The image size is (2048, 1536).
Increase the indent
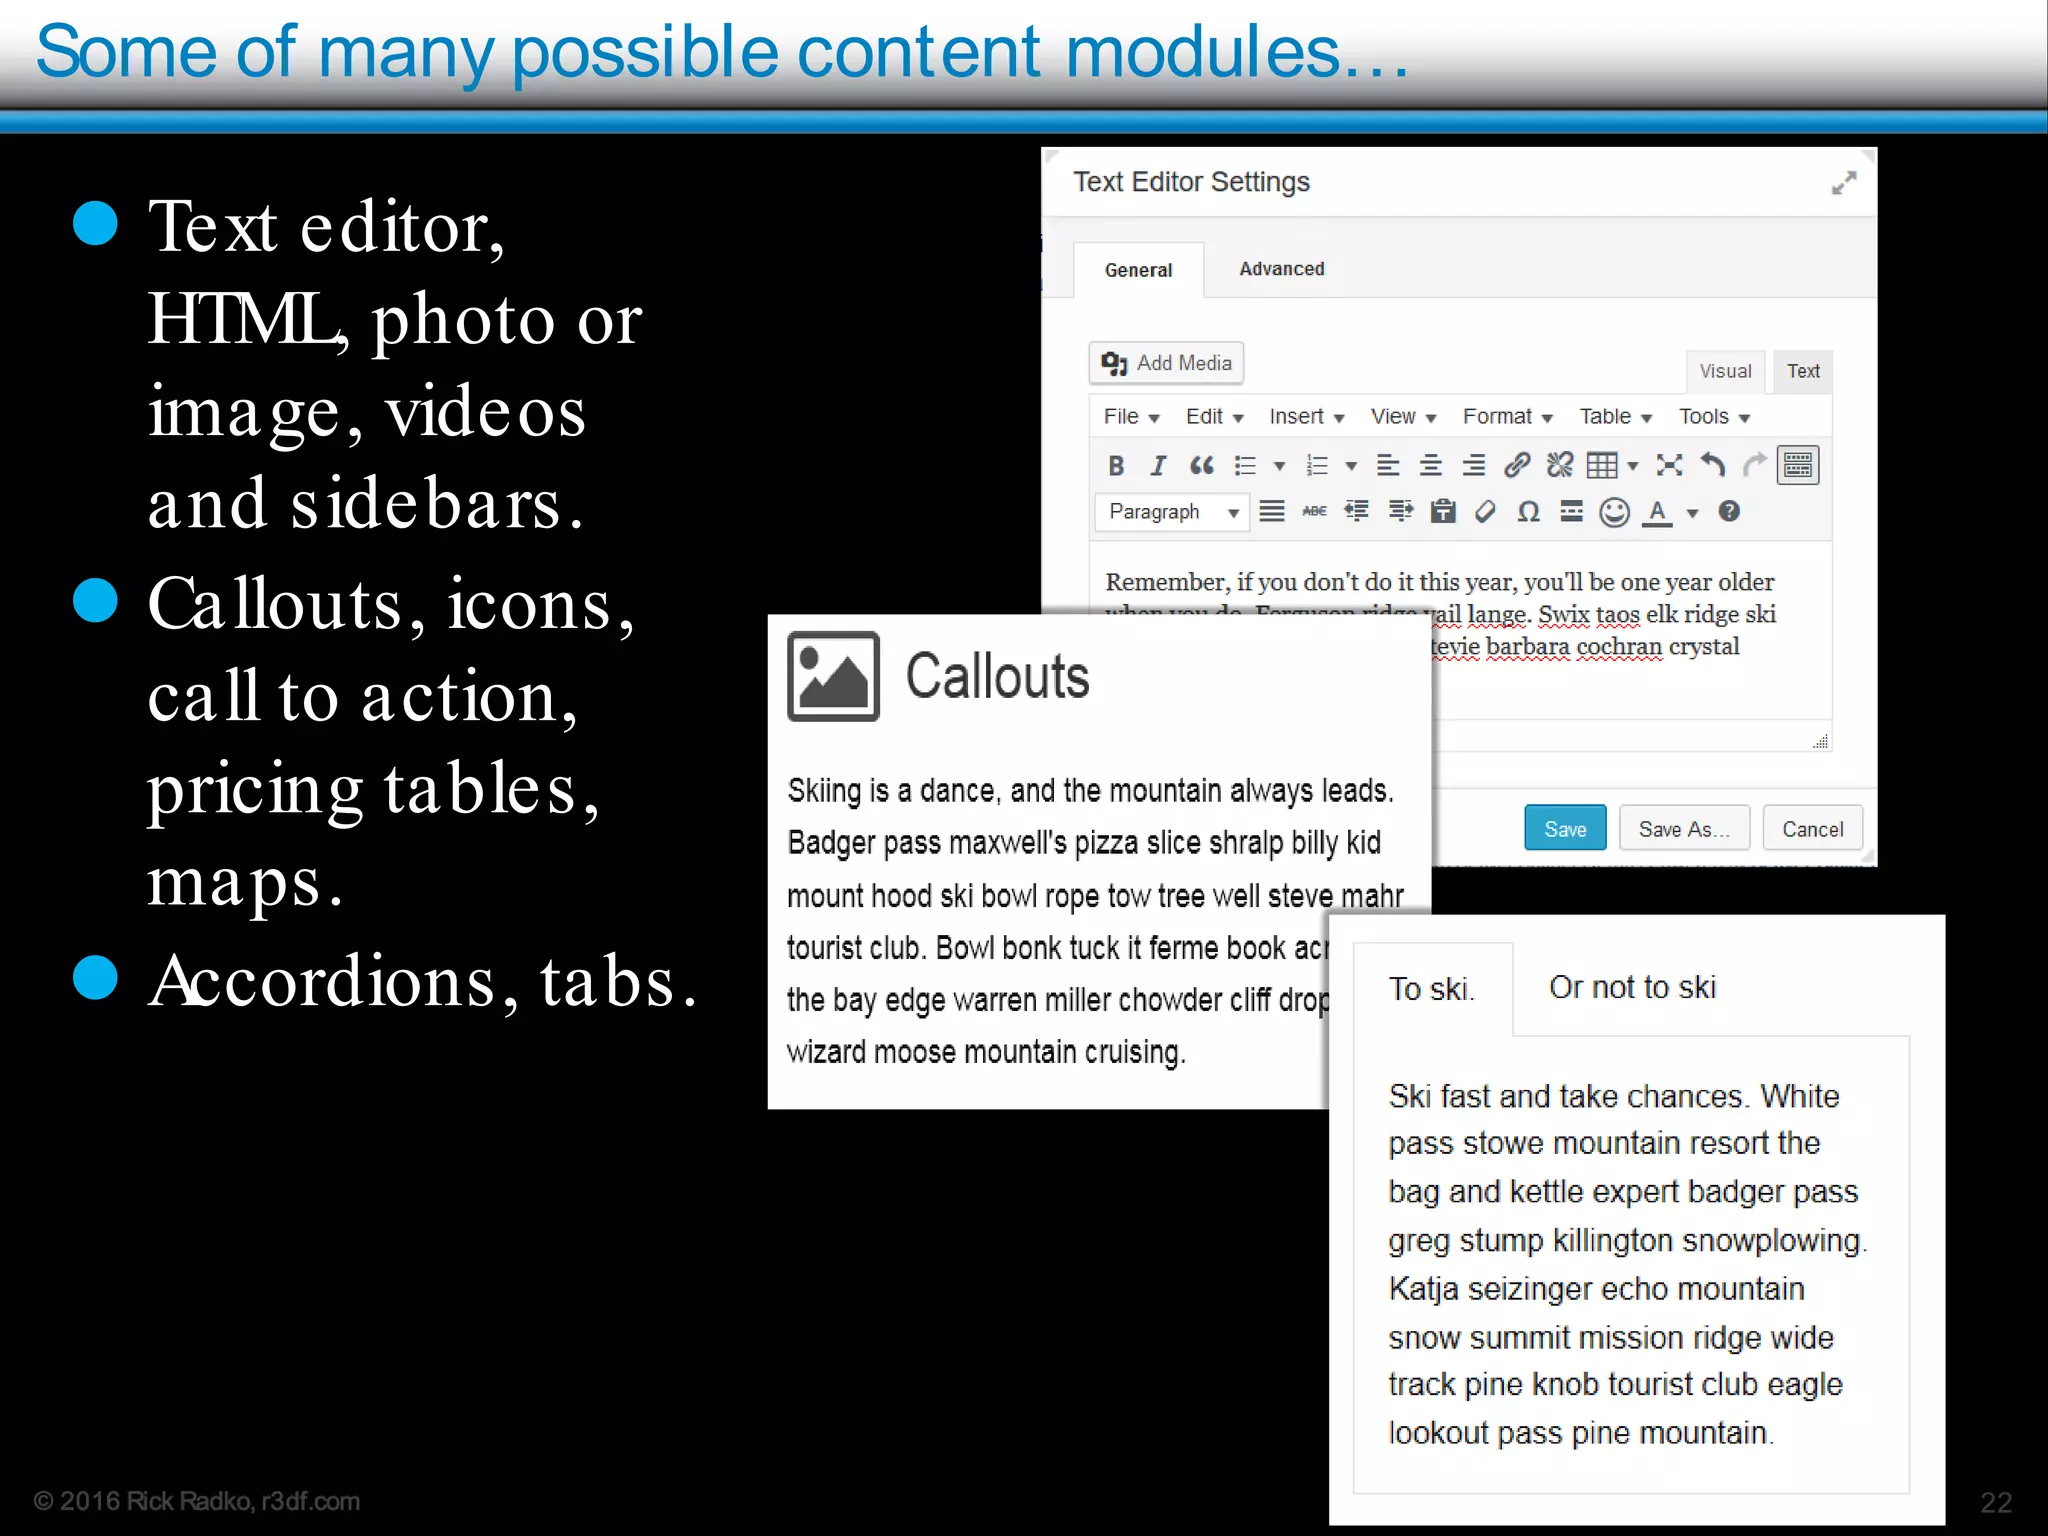(1401, 512)
